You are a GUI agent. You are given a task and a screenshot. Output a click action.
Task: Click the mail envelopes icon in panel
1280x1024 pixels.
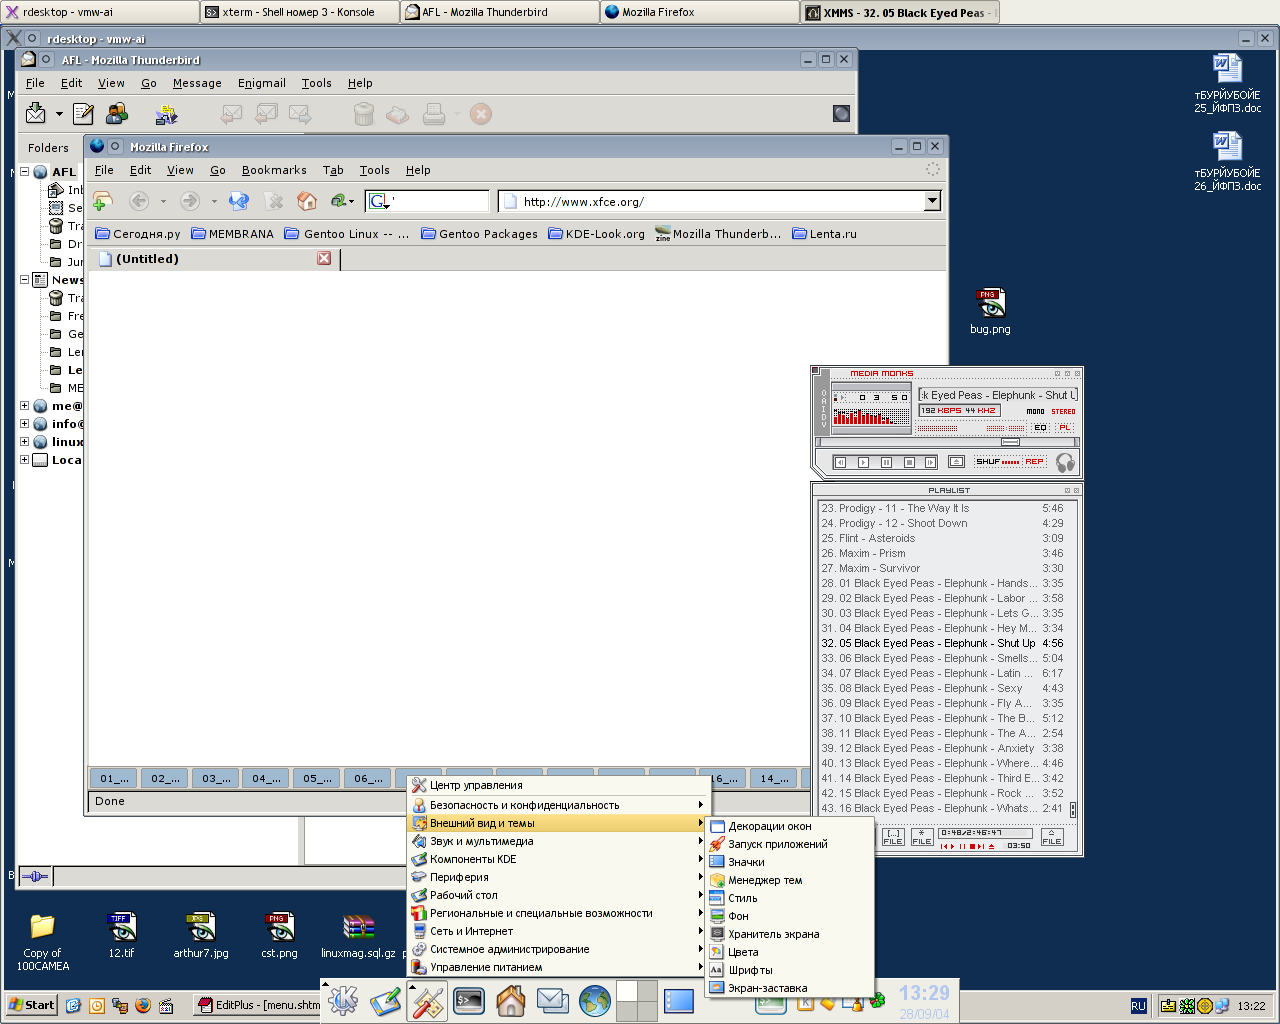coord(553,1000)
